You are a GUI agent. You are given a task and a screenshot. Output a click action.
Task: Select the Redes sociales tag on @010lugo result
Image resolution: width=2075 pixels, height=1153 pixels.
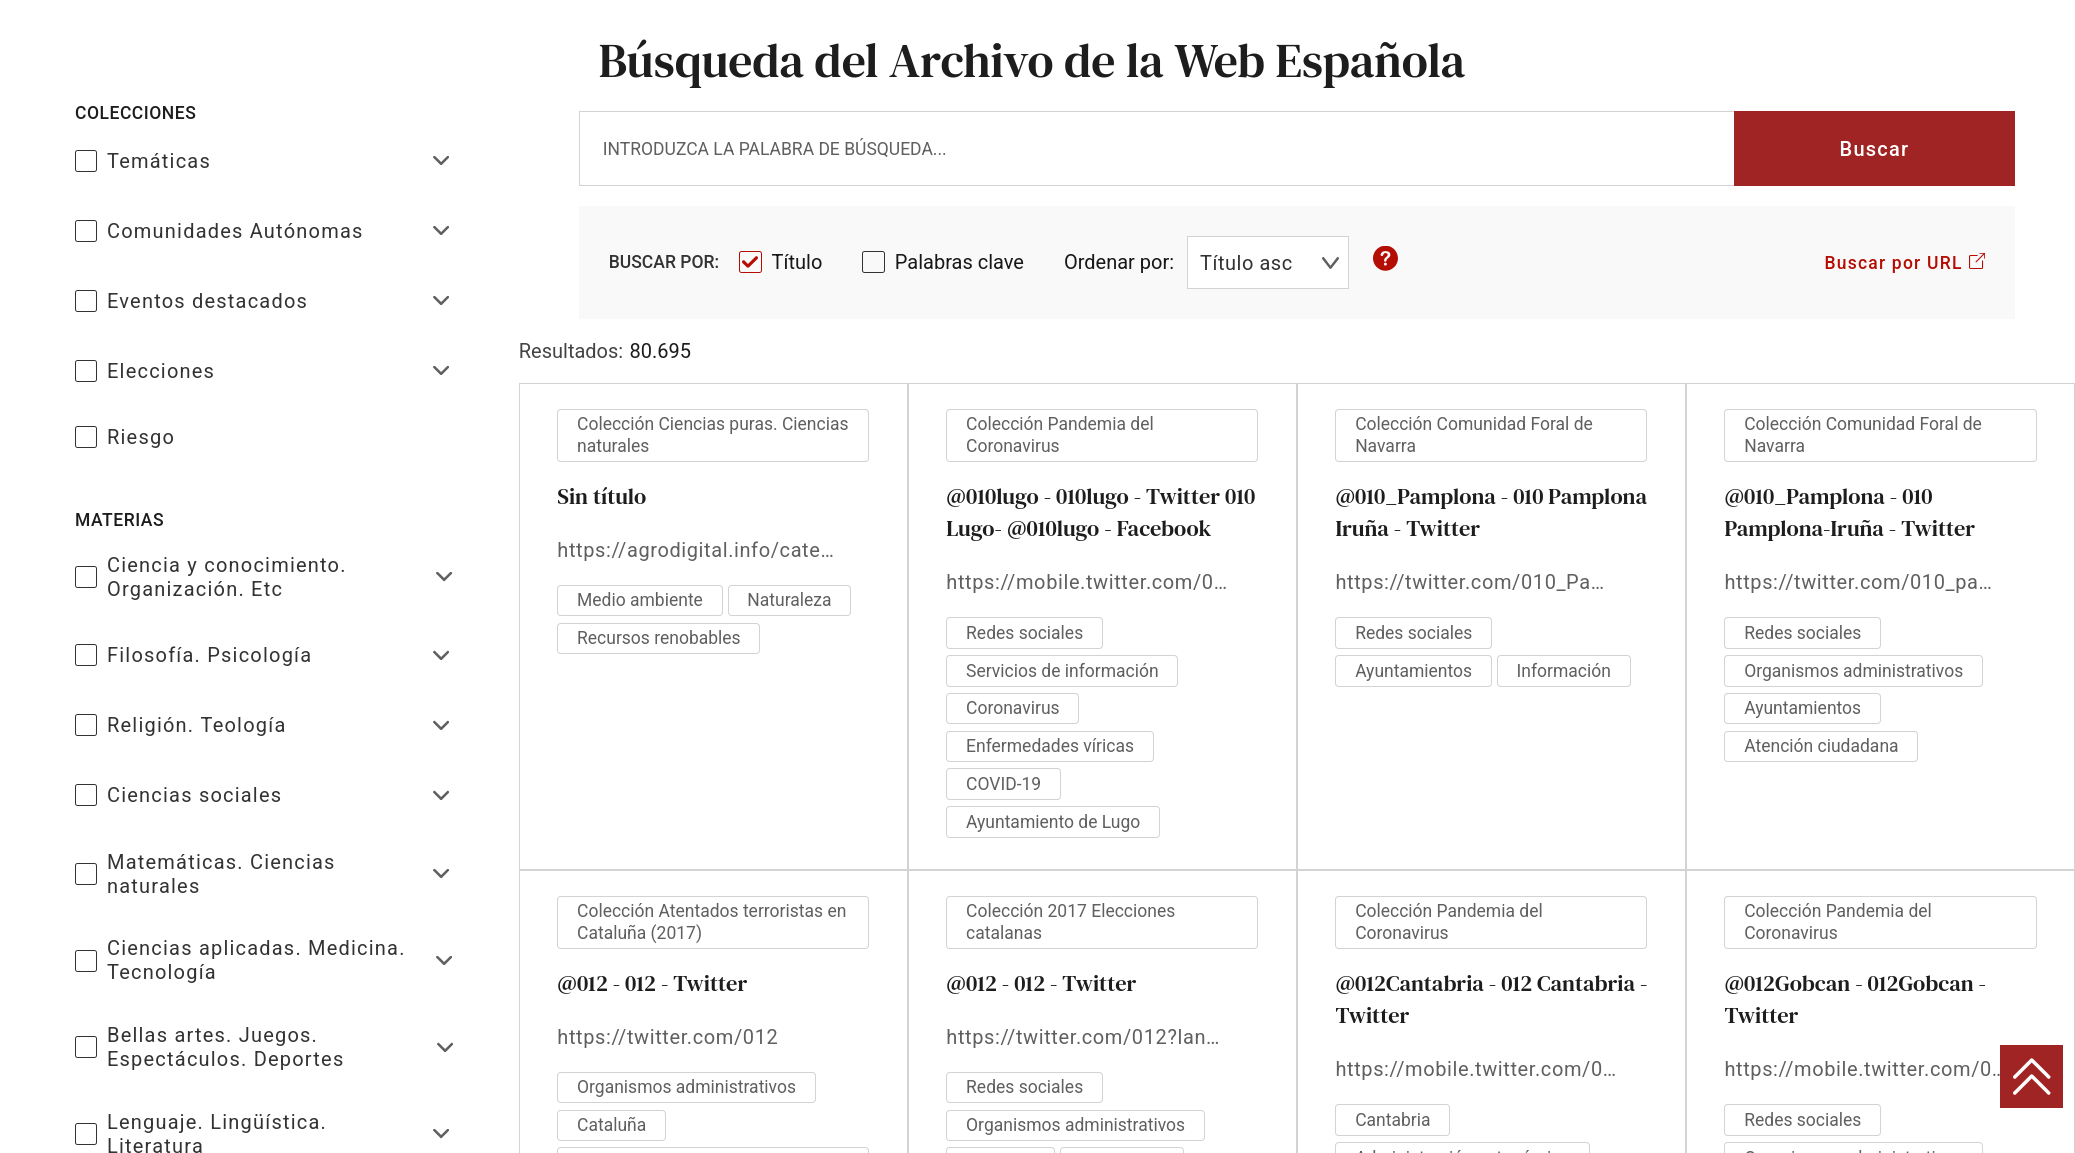pos(1023,633)
